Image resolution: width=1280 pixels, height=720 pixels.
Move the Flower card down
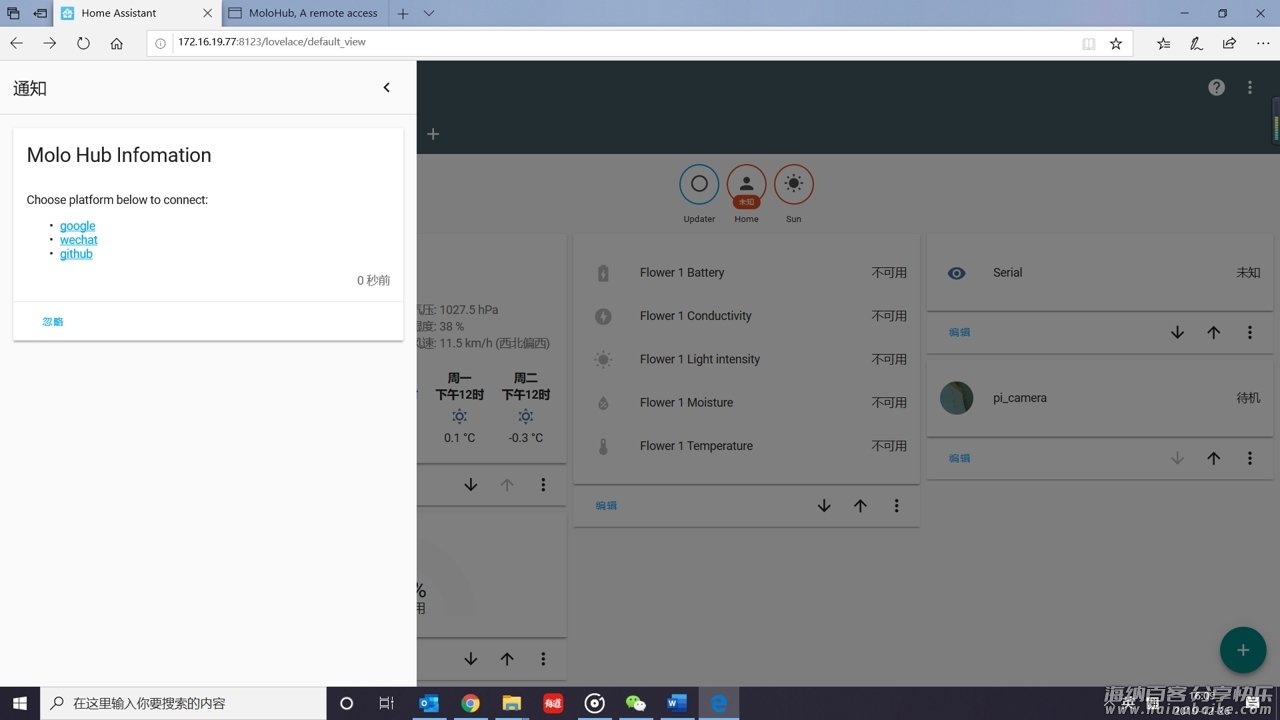[x=824, y=506]
